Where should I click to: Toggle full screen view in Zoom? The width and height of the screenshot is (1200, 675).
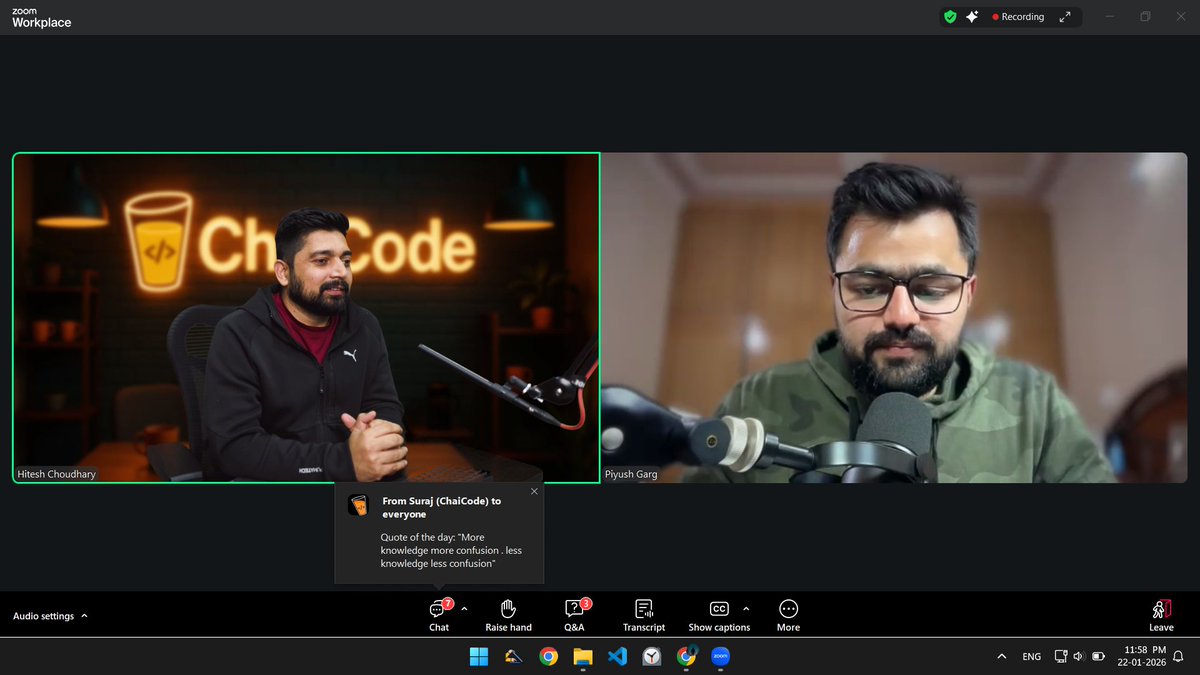click(x=1065, y=17)
